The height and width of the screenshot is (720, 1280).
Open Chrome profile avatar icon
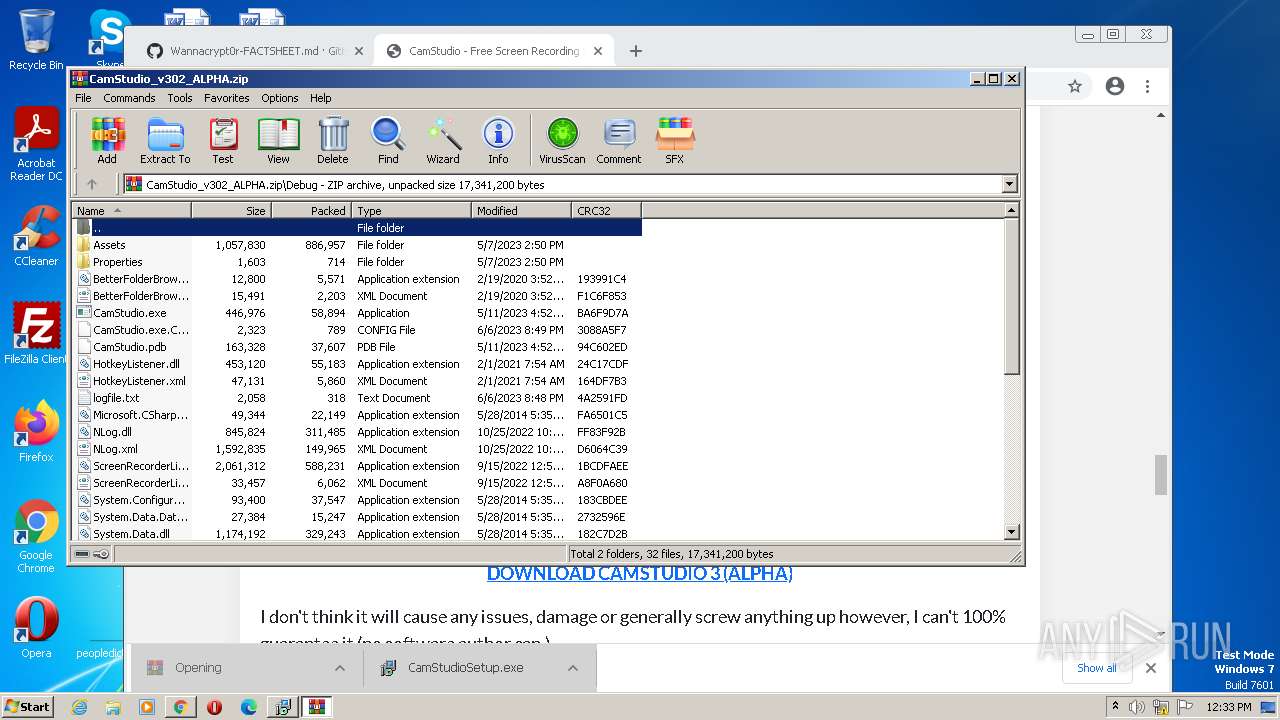click(x=1115, y=86)
